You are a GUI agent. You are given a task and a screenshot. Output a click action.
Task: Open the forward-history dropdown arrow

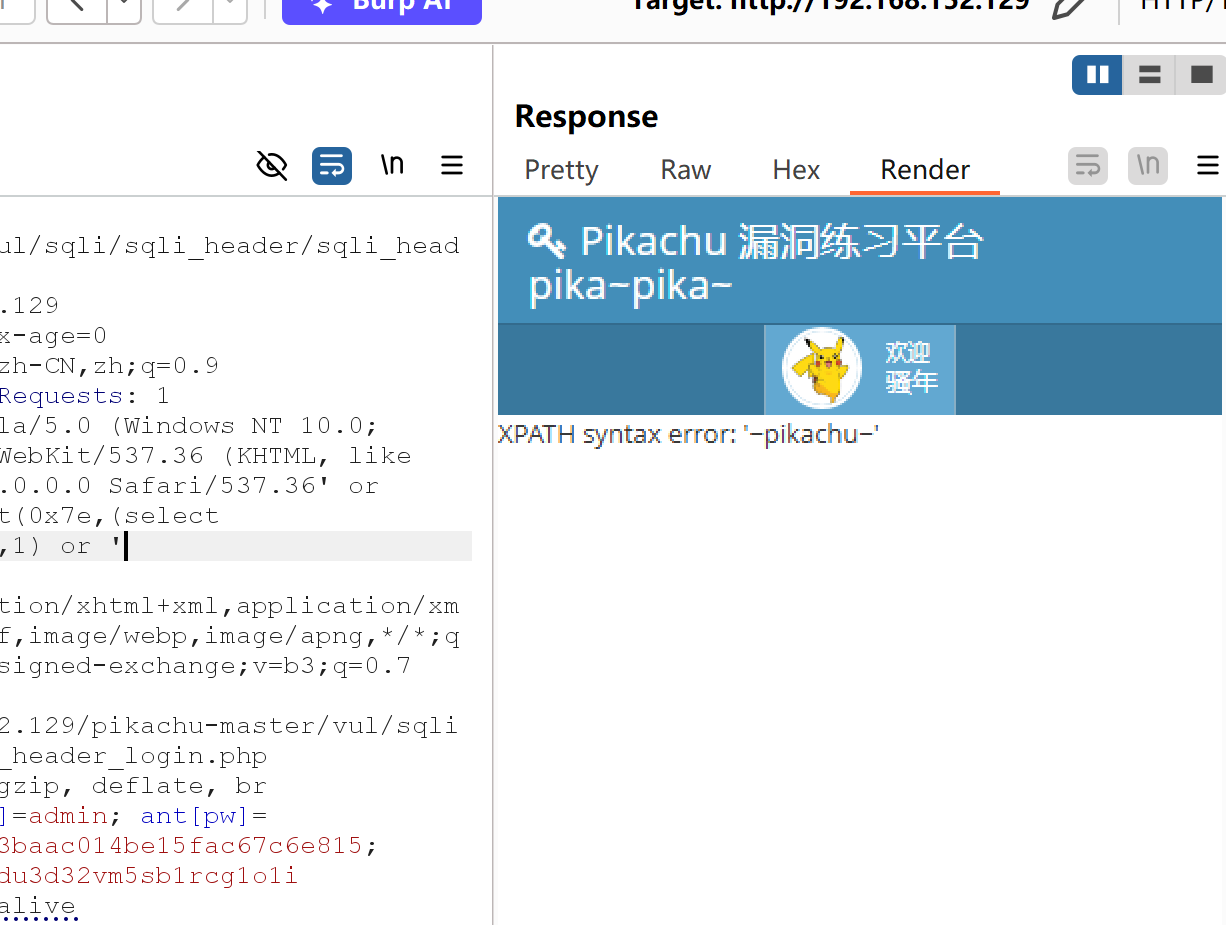pos(231,8)
